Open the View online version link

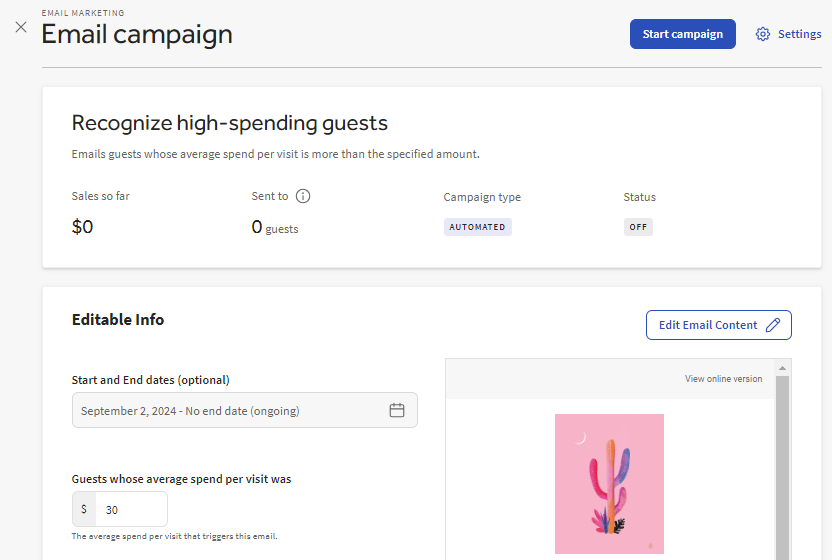click(x=723, y=379)
